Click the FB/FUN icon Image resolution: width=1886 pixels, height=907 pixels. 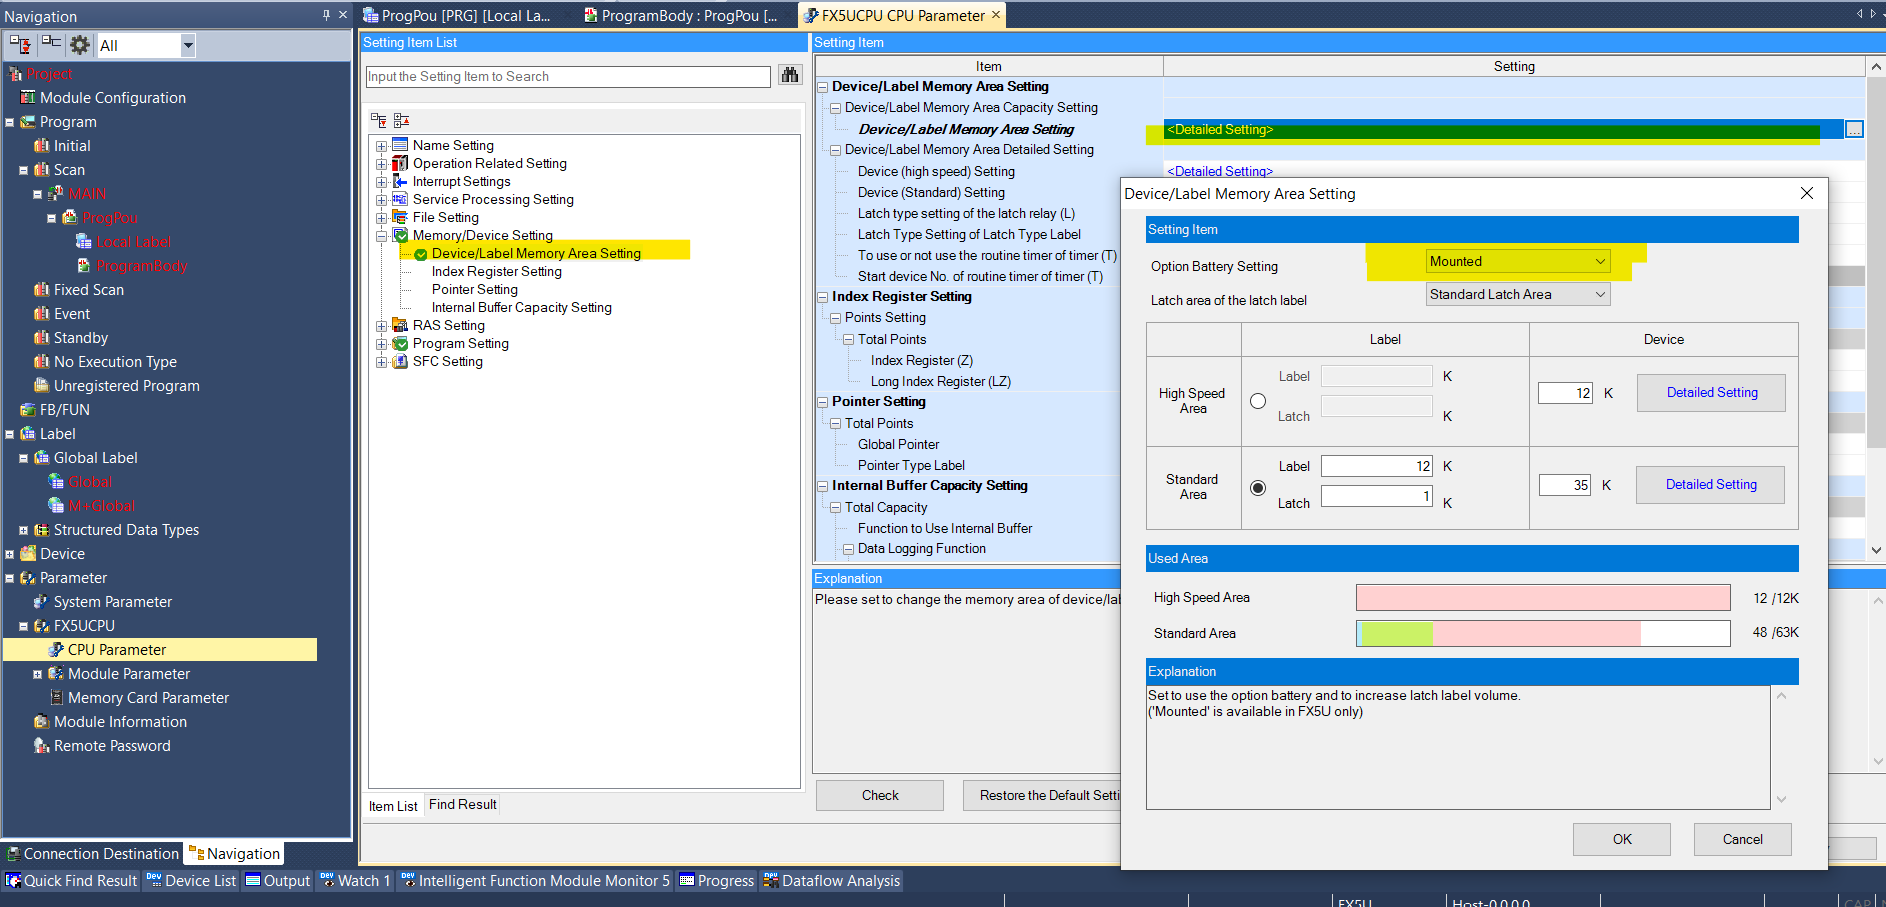pyautogui.click(x=28, y=410)
